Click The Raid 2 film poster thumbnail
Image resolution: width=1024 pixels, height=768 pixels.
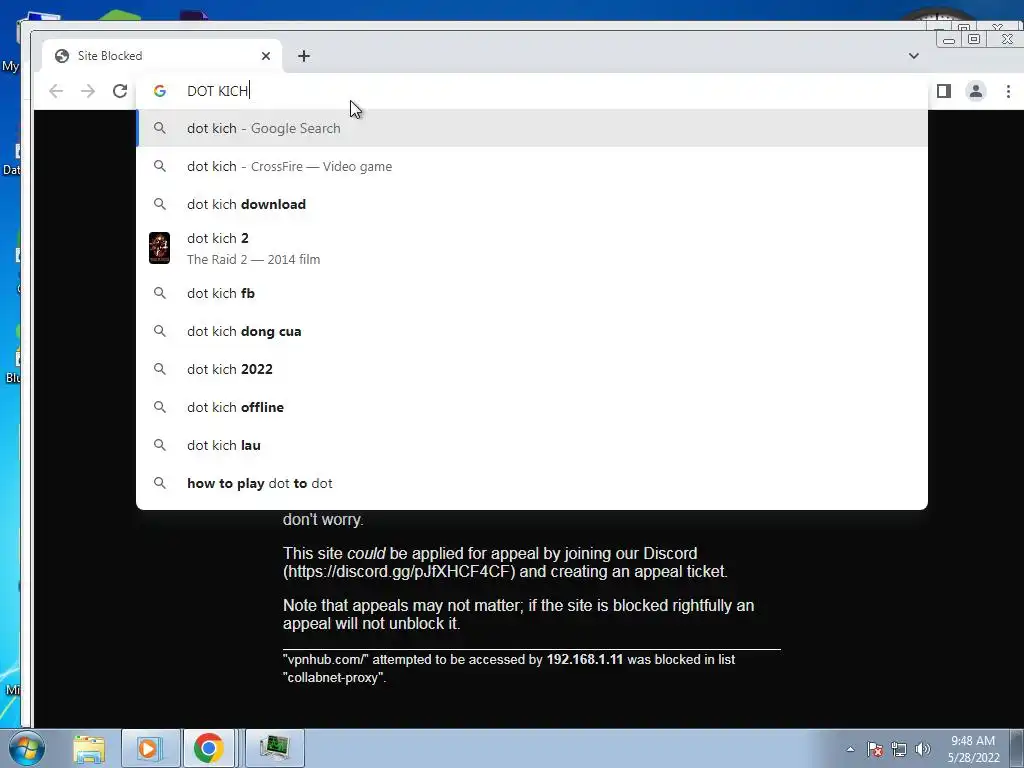coord(159,248)
